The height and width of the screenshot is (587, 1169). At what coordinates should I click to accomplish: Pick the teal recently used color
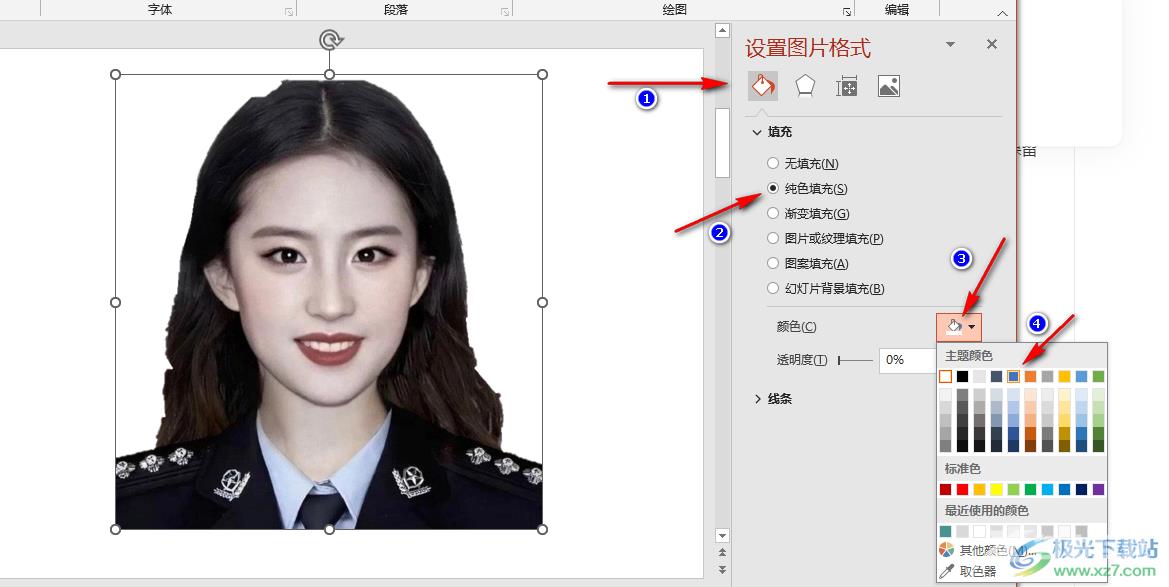coord(945,531)
